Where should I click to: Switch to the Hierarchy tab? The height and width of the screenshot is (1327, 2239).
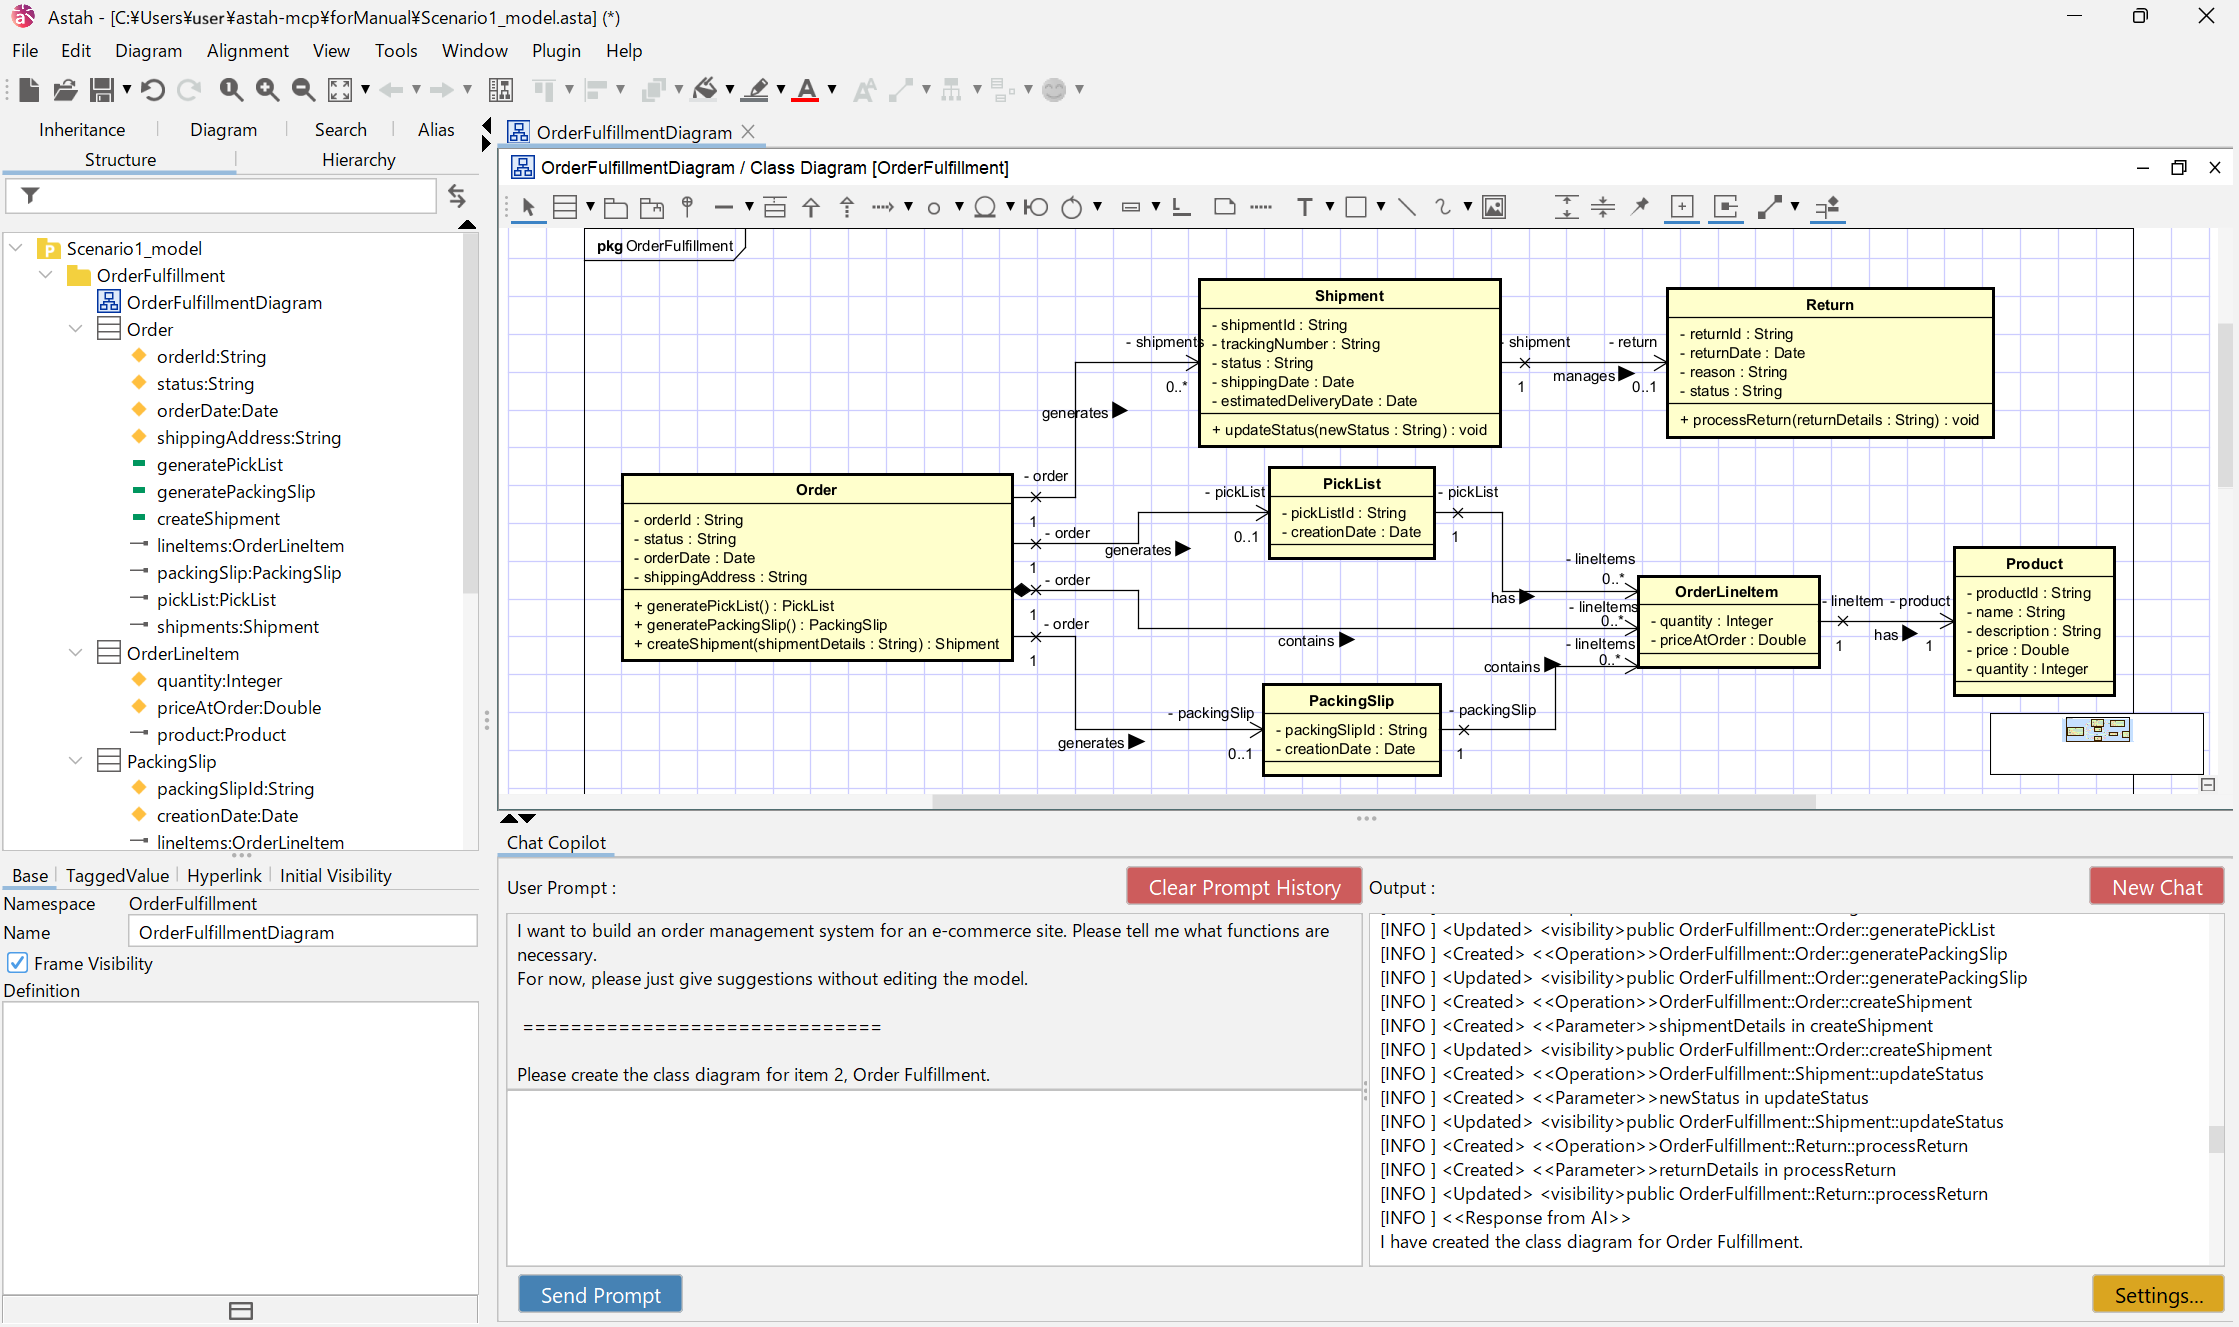(358, 159)
